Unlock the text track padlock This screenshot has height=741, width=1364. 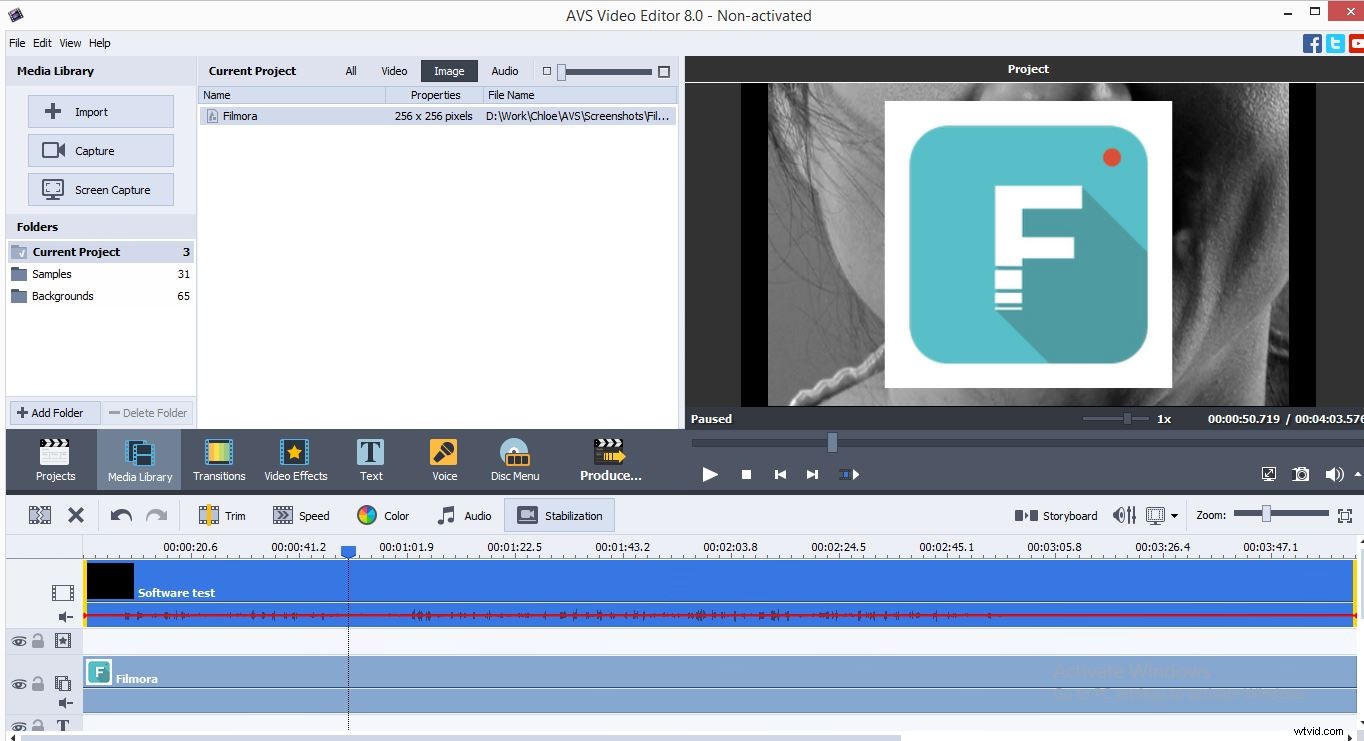[x=38, y=726]
